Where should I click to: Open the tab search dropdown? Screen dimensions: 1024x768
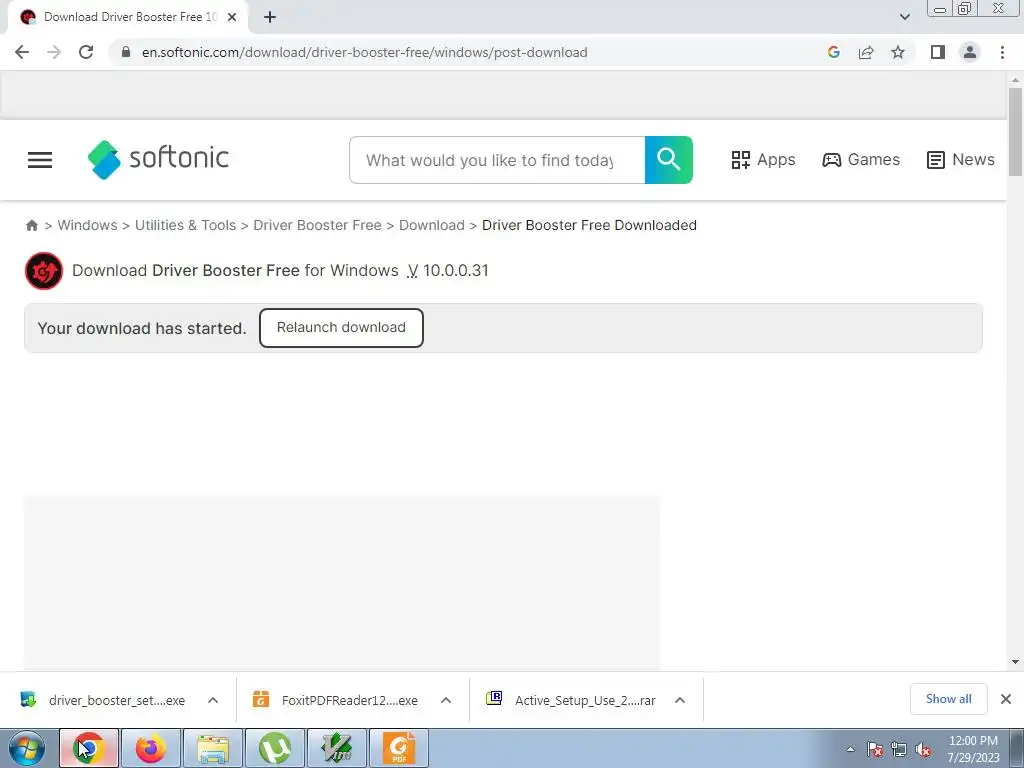pos(904,17)
